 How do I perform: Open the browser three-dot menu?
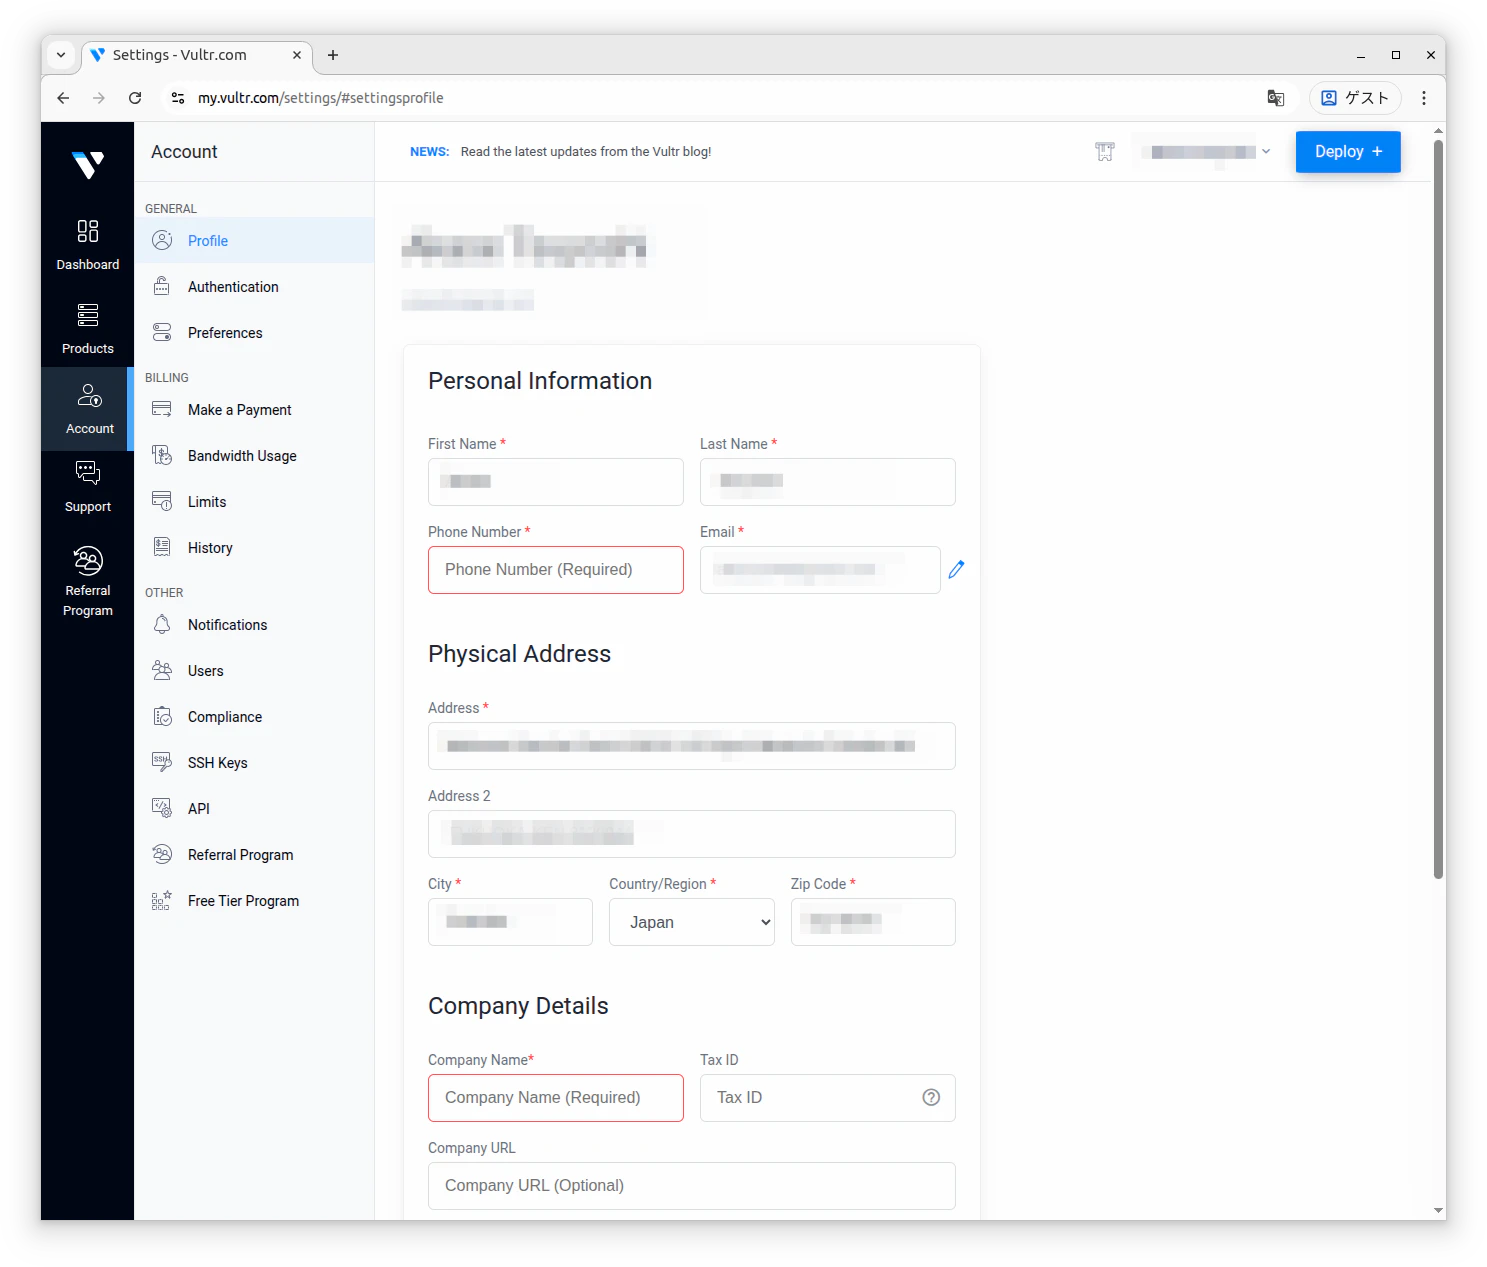1424,97
